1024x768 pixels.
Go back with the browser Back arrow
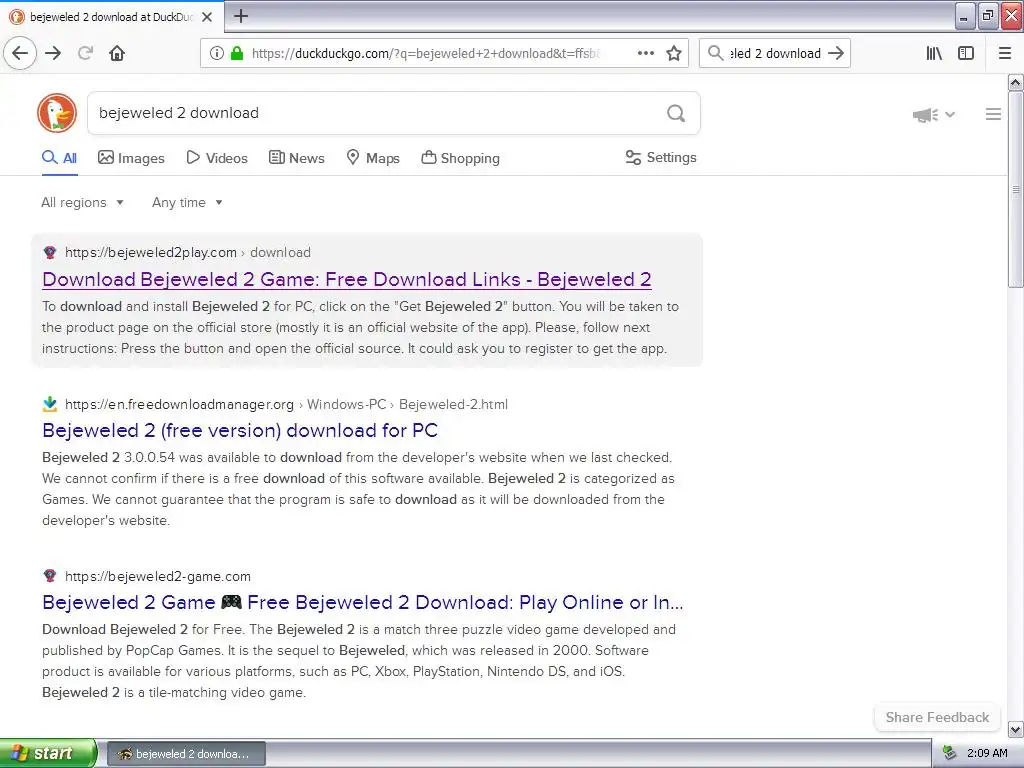click(x=20, y=53)
